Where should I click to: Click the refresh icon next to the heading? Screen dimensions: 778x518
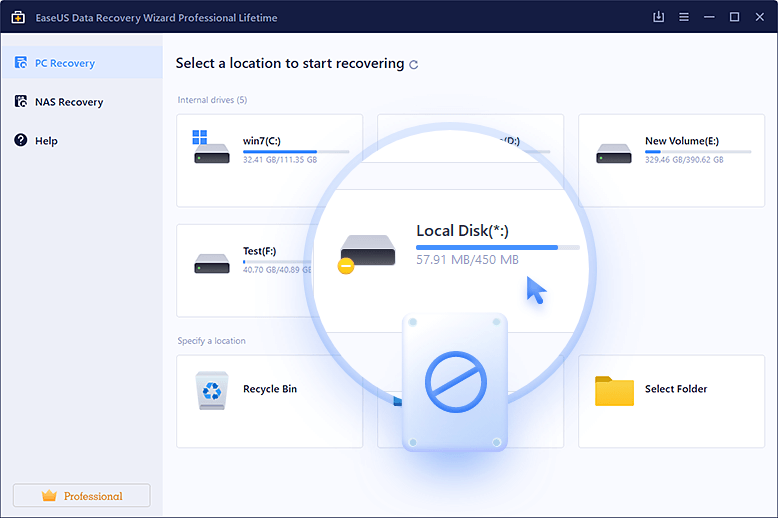(x=414, y=64)
